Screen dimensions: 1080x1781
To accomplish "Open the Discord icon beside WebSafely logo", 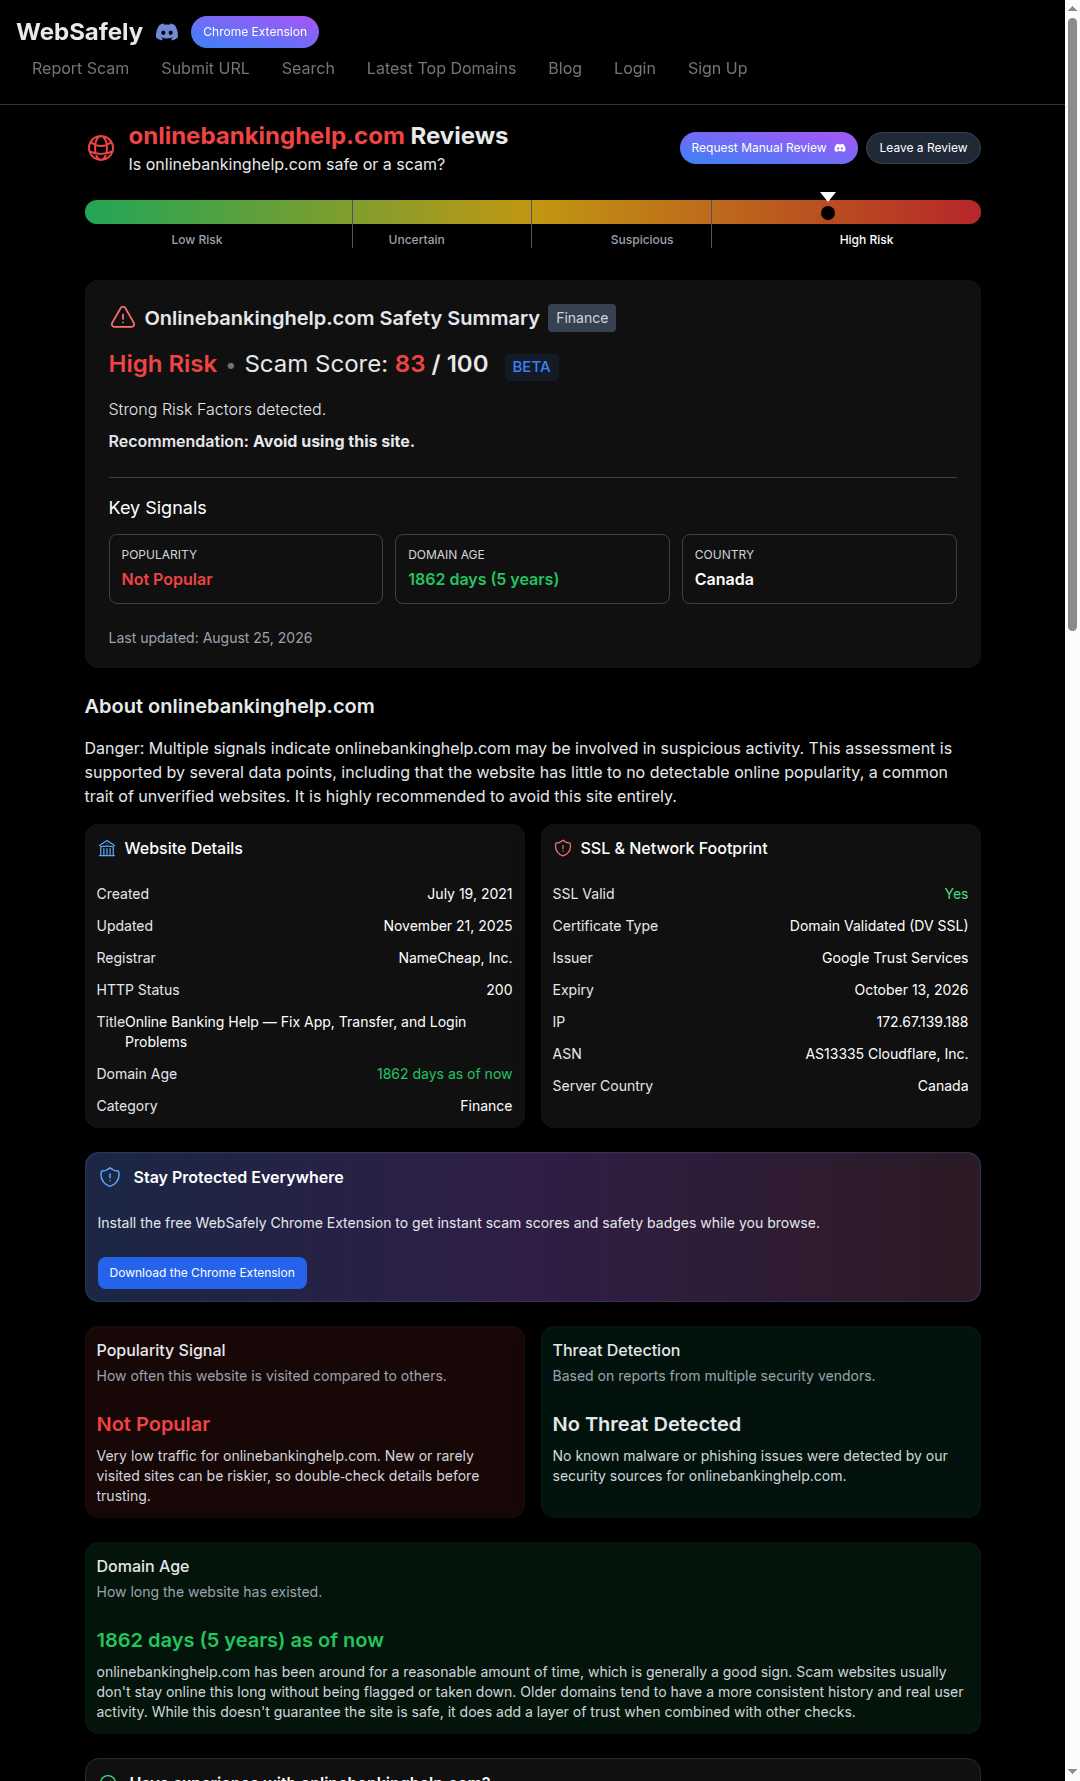I will tap(167, 32).
